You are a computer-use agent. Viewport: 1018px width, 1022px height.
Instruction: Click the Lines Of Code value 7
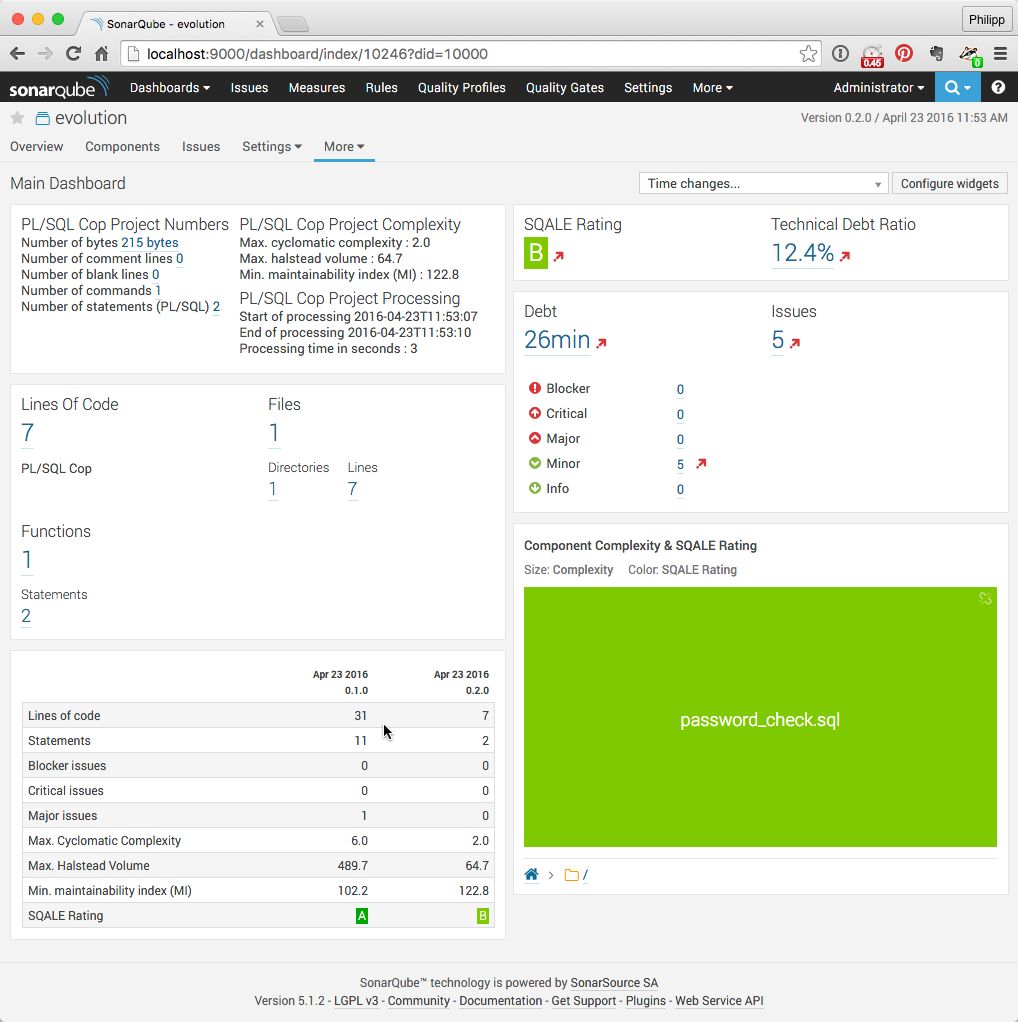(x=27, y=433)
